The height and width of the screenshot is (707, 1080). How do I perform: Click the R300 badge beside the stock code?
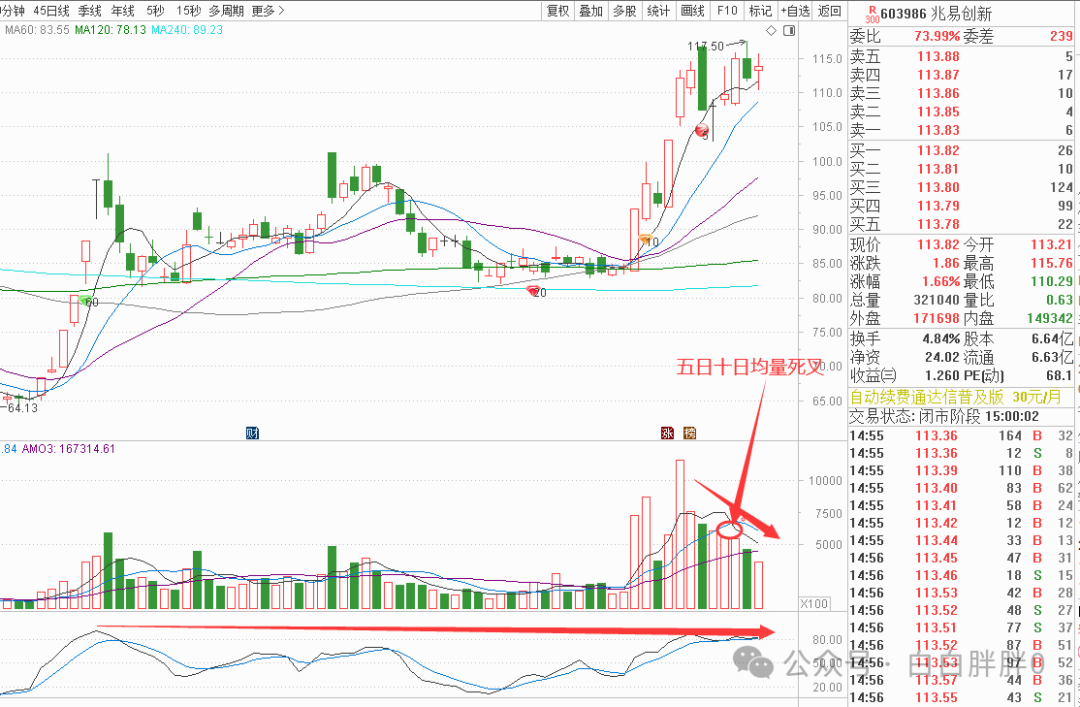tap(872, 14)
